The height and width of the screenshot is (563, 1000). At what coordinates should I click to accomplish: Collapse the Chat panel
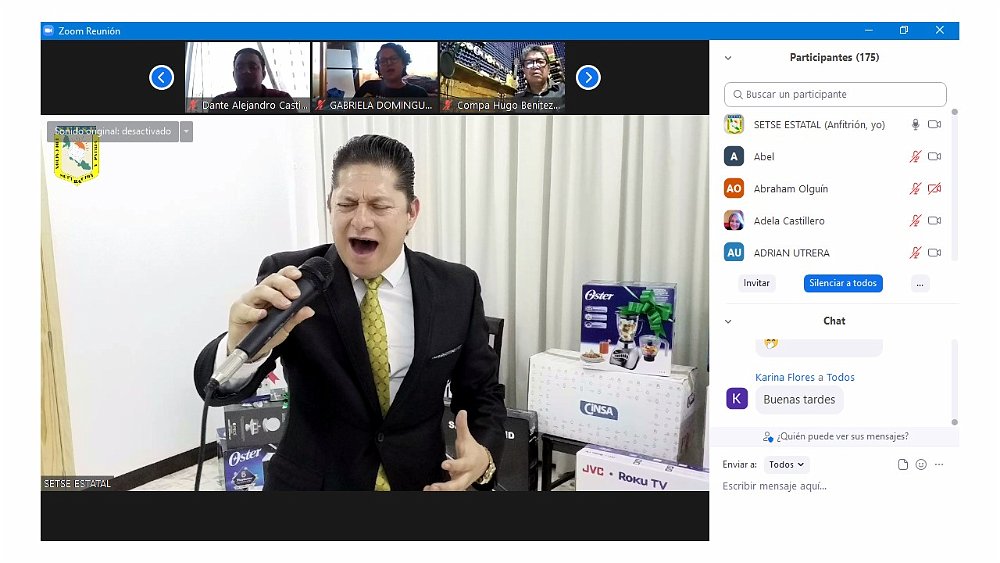coord(728,321)
